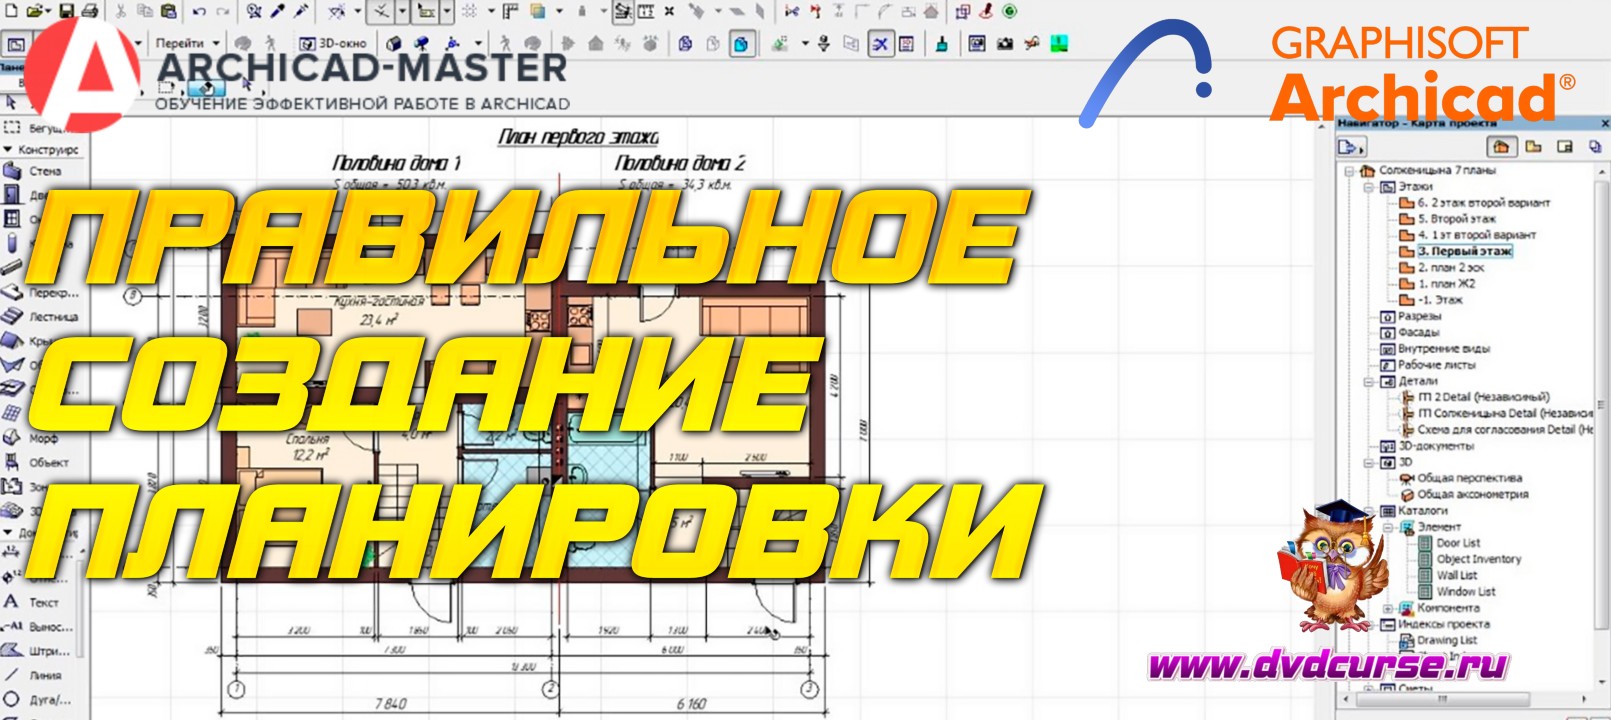Open the Перейти dropdown

pyautogui.click(x=186, y=43)
